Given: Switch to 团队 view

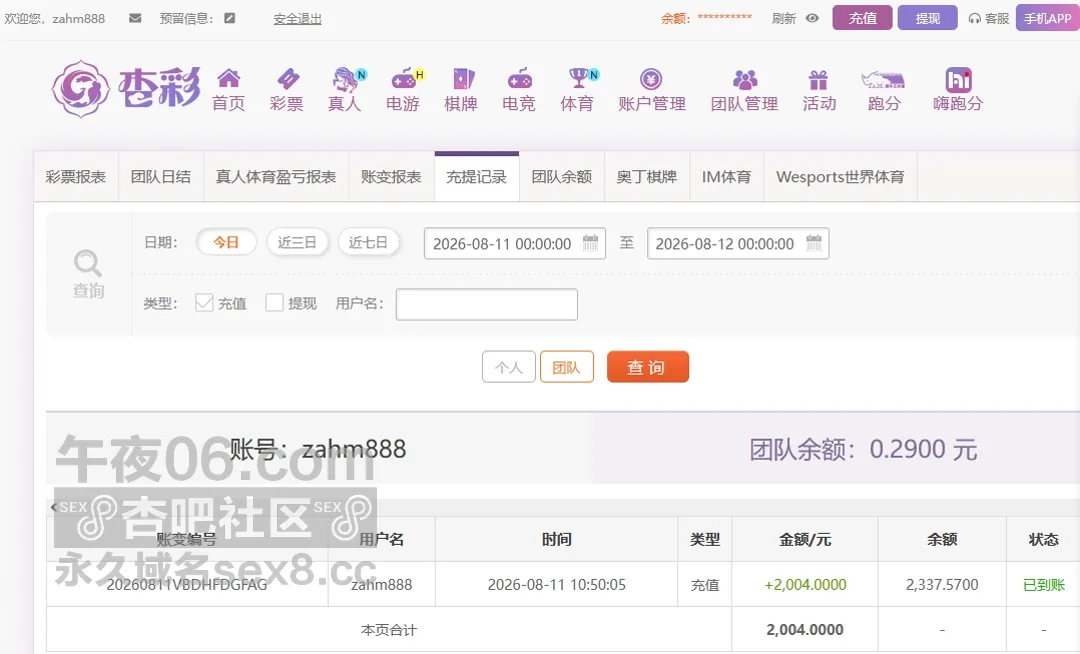Looking at the screenshot, I should 567,367.
